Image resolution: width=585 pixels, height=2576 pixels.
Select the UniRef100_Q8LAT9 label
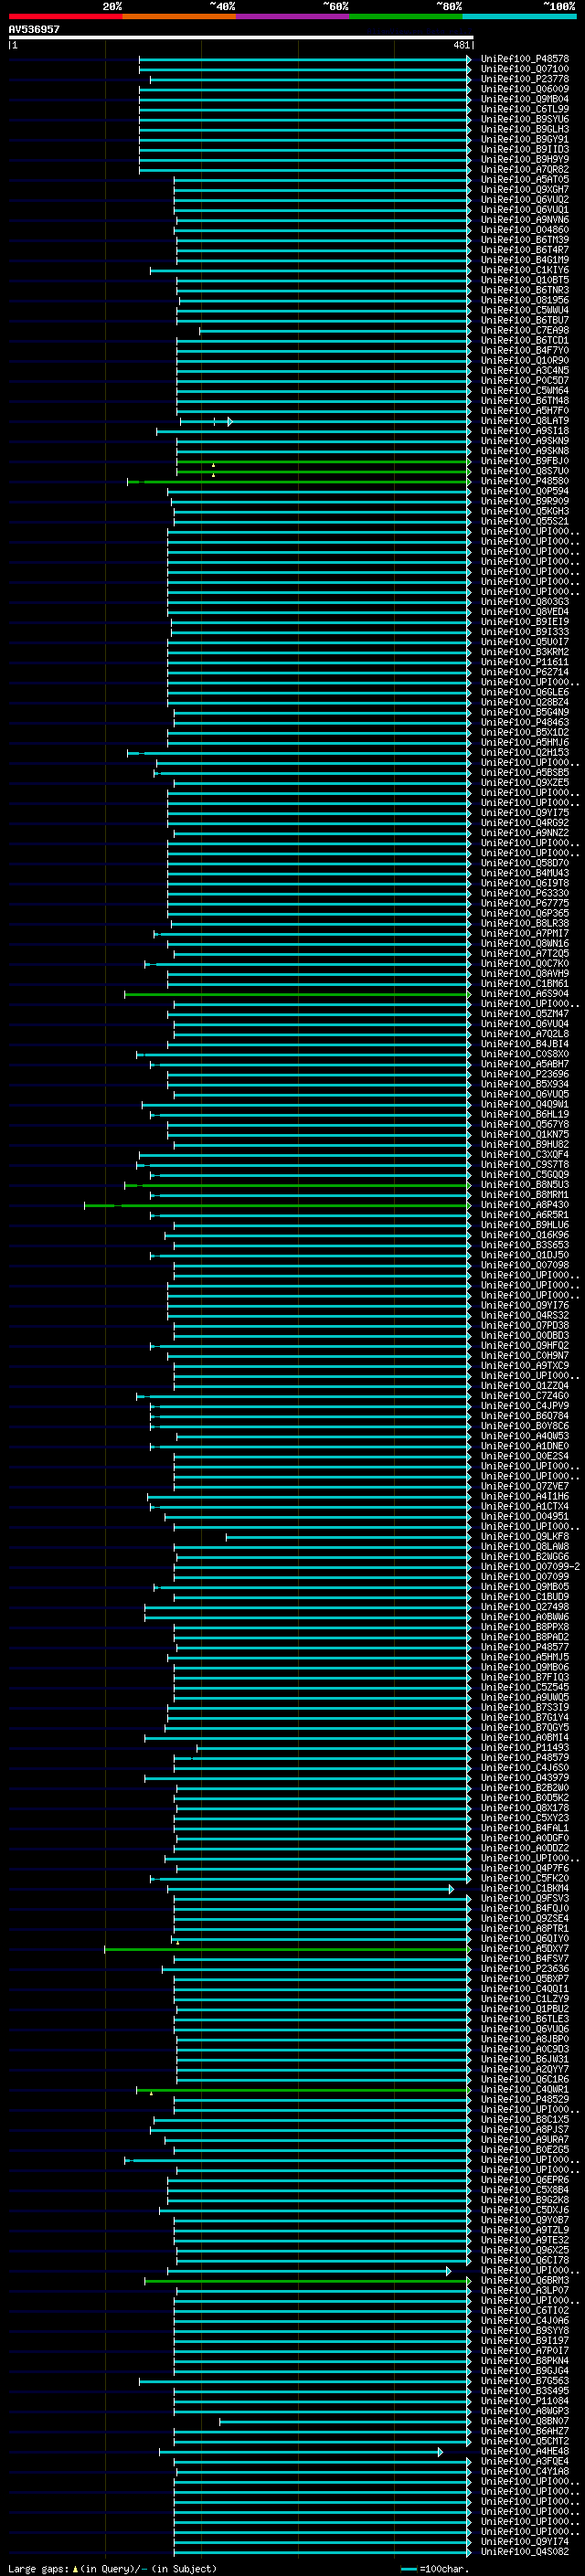tap(525, 421)
